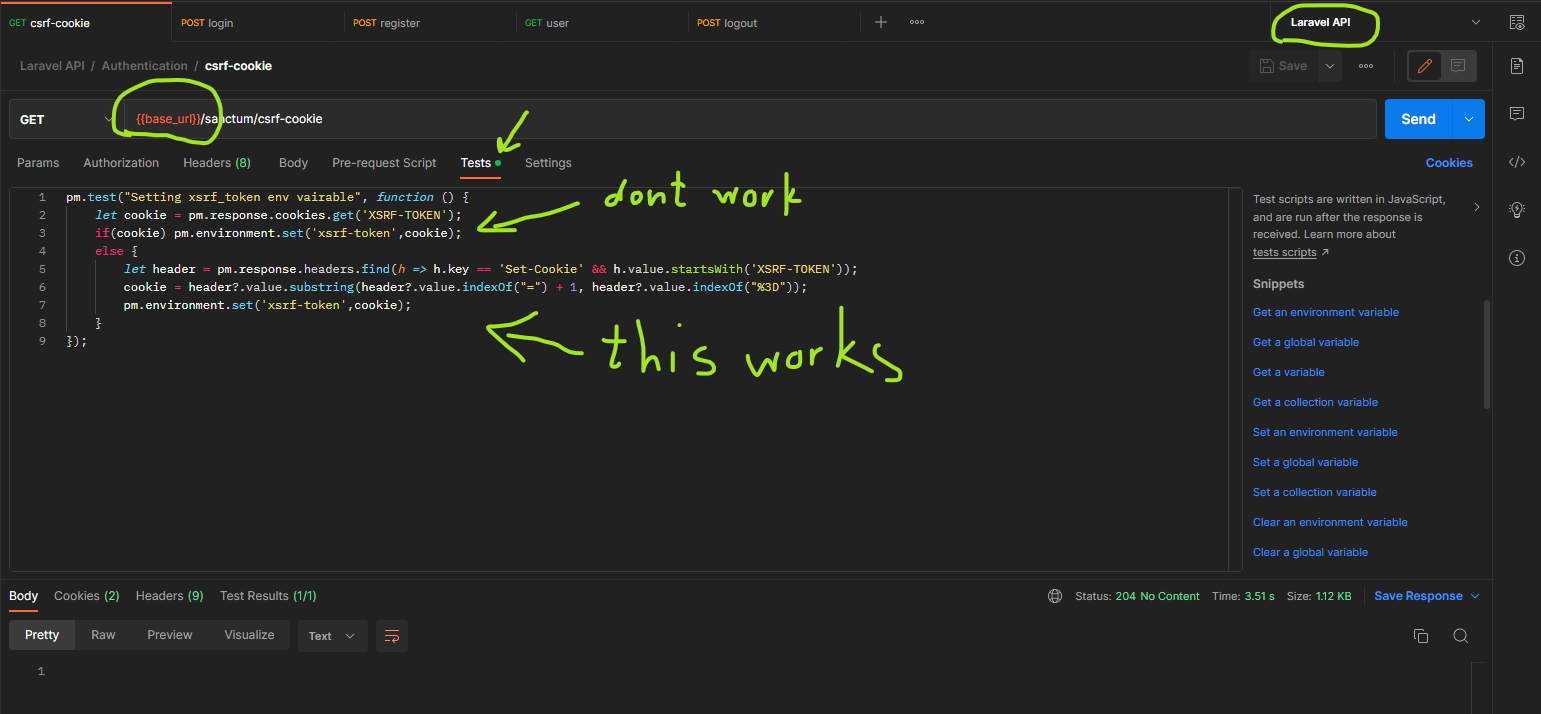The height and width of the screenshot is (714, 1541).
Task: Click the snippets panel scrollbar
Action: [x=1487, y=355]
